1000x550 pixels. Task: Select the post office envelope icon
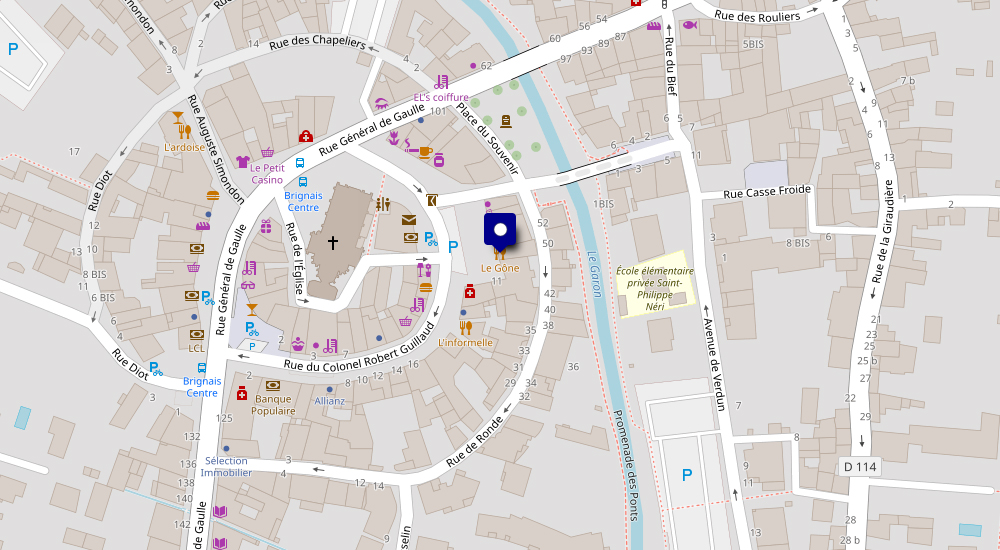[409, 220]
